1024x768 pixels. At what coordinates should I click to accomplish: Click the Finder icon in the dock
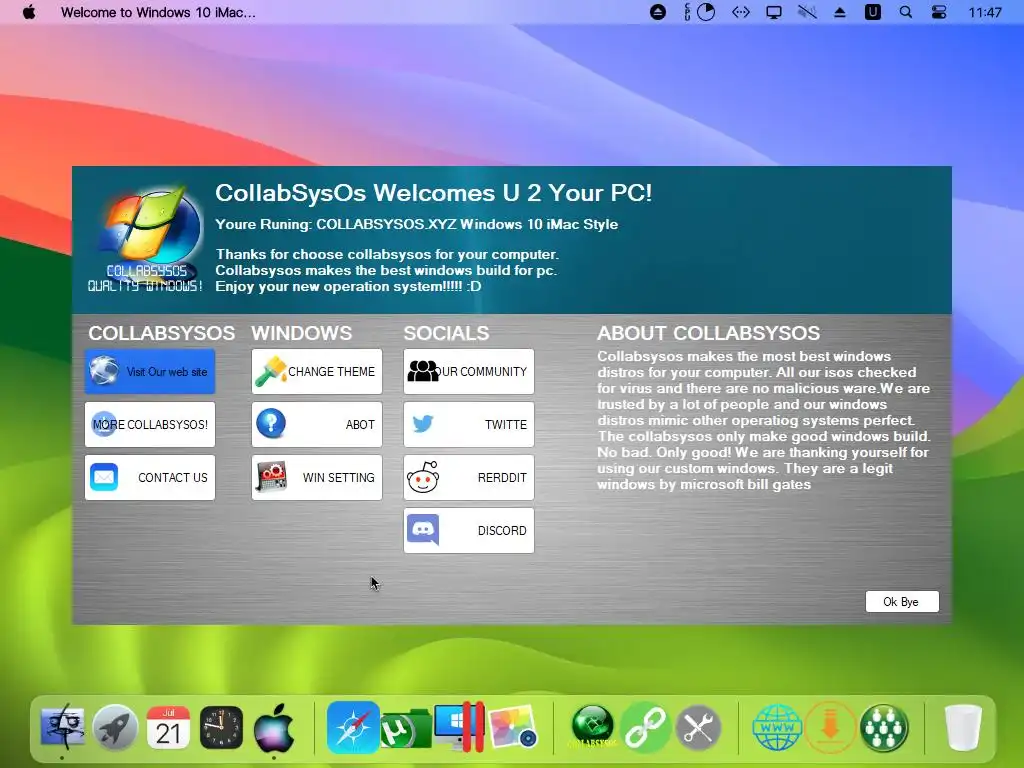coord(62,727)
